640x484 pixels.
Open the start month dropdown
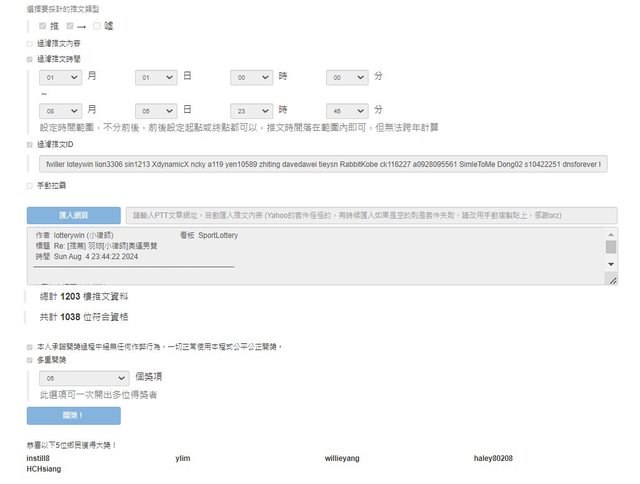[60, 76]
